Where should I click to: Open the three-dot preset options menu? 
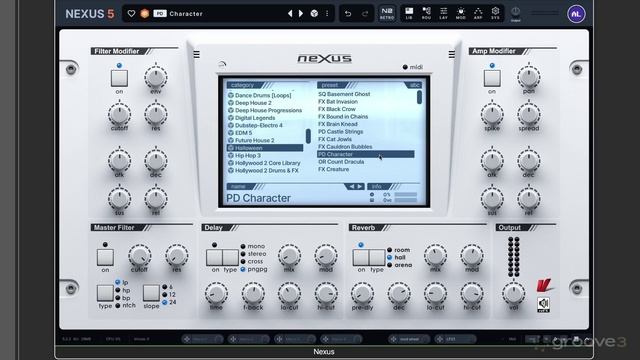(327, 13)
